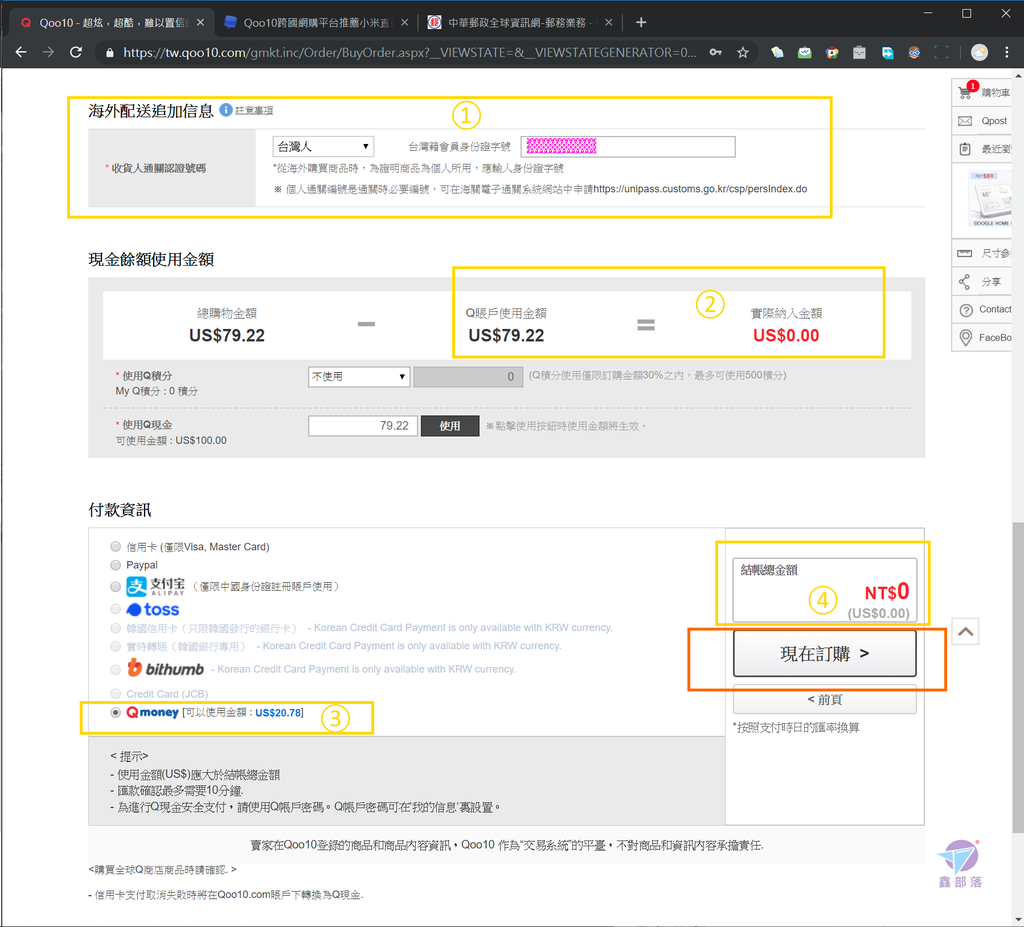Screen dimensions: 1024x927
Task: Click the 購買全球Q商店商品時請確認 link
Action: (163, 870)
